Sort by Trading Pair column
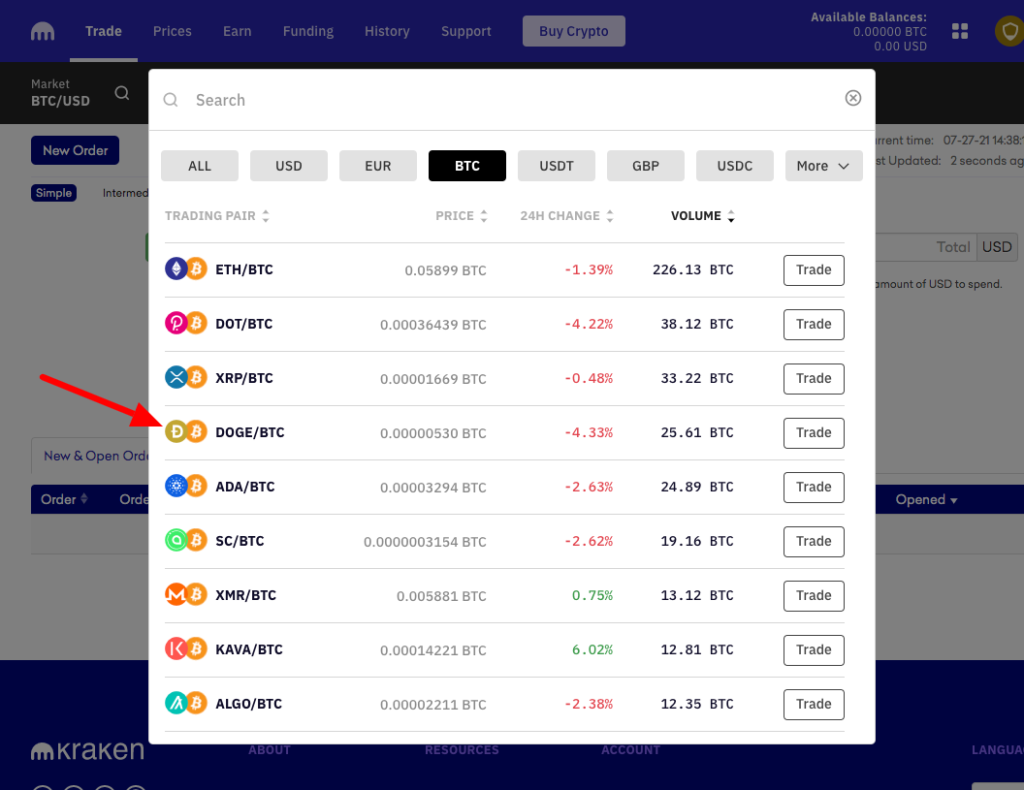Screen dimensions: 1024x790 (x=217, y=215)
